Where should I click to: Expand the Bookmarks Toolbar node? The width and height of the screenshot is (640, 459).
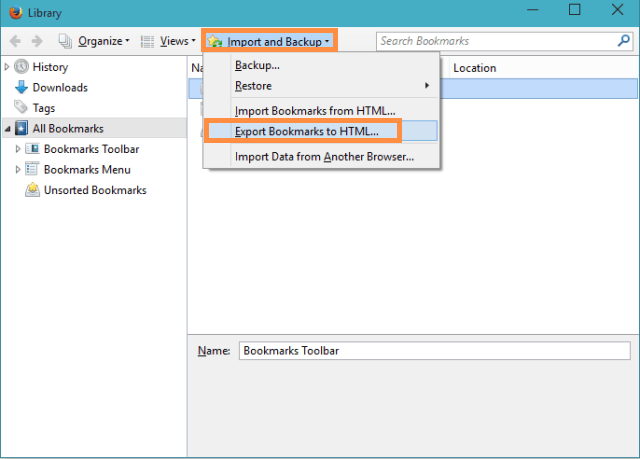point(18,149)
